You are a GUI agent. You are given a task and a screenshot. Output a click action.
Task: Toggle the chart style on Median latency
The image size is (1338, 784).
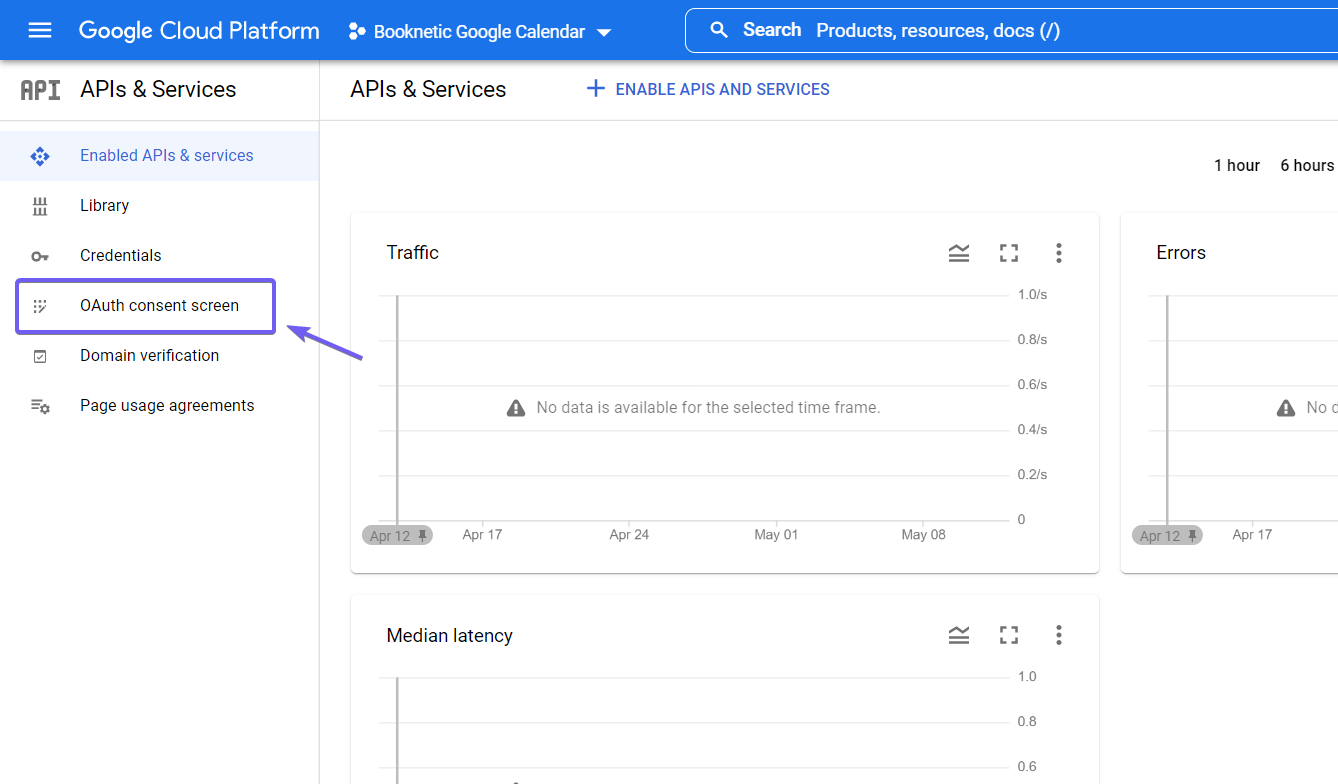[958, 635]
